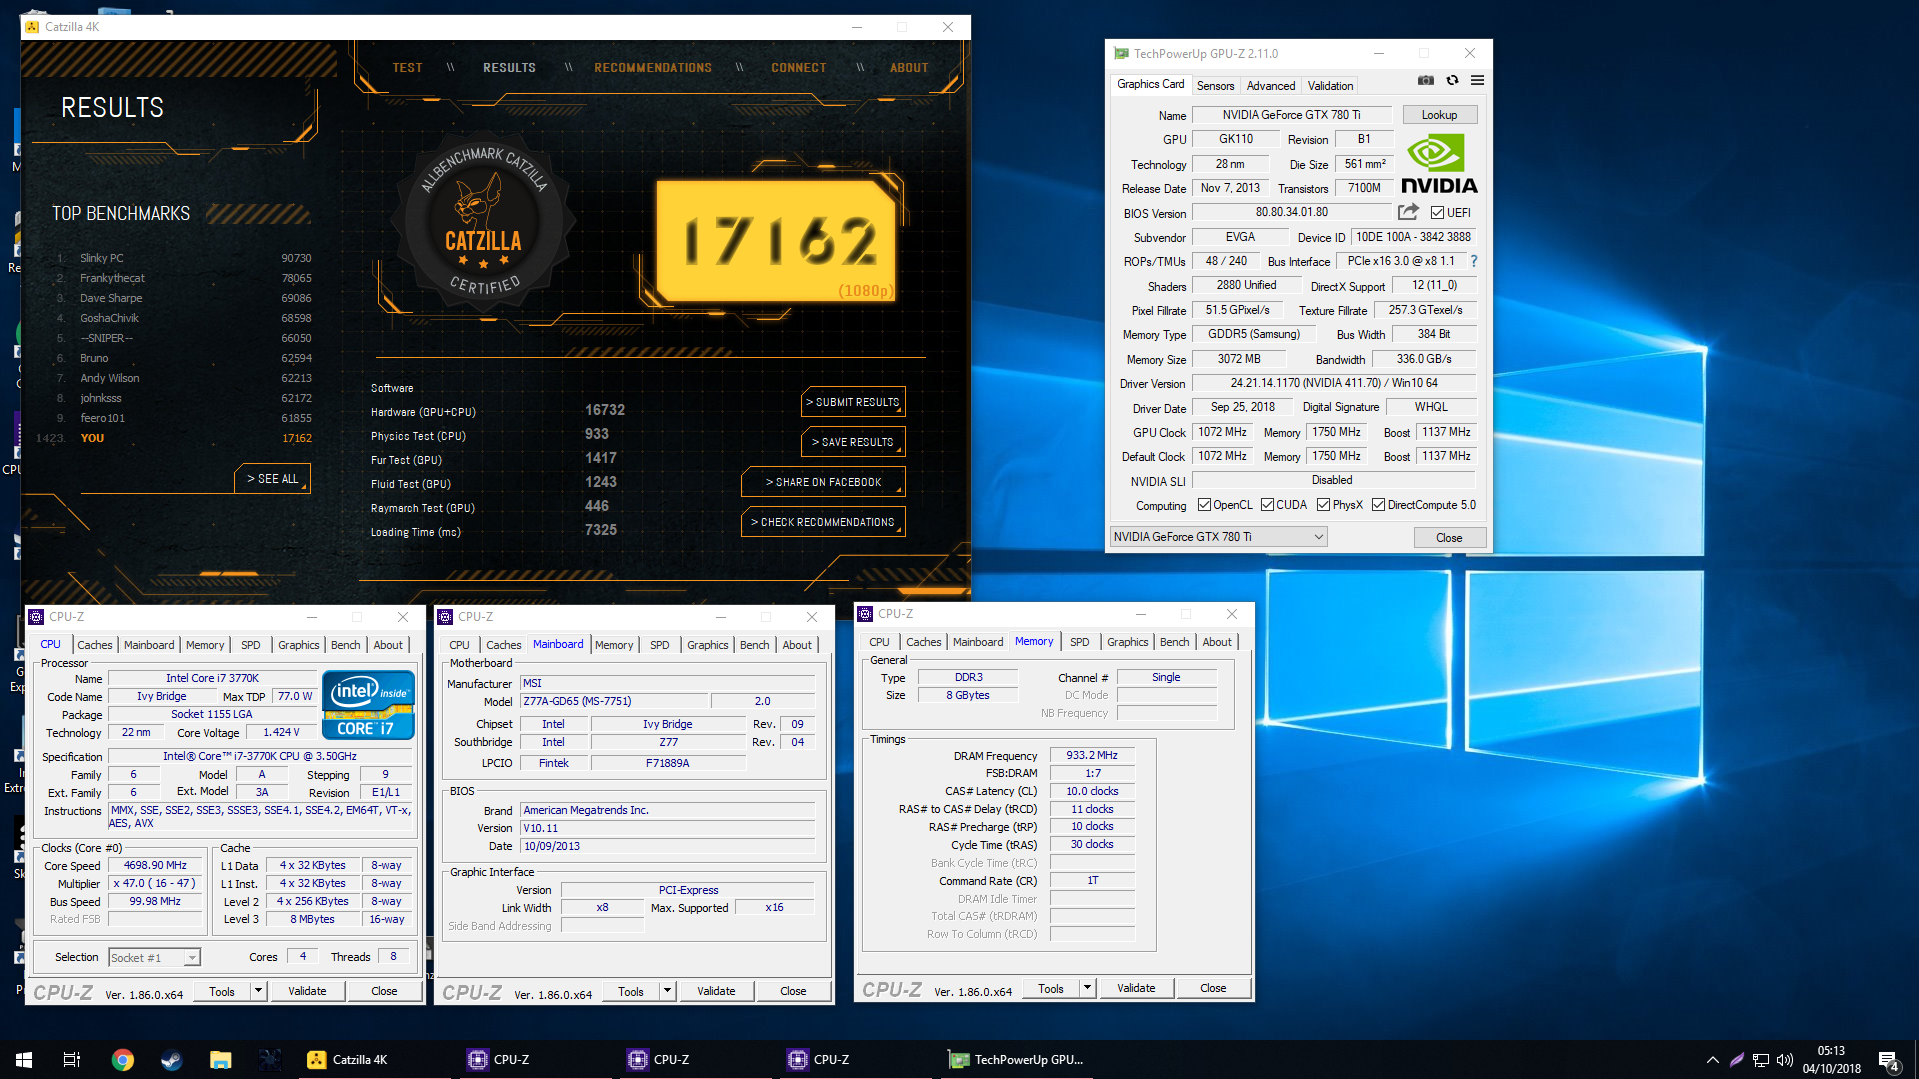Toggle PhysX checkbox
This screenshot has height=1079, width=1919.
1323,505
